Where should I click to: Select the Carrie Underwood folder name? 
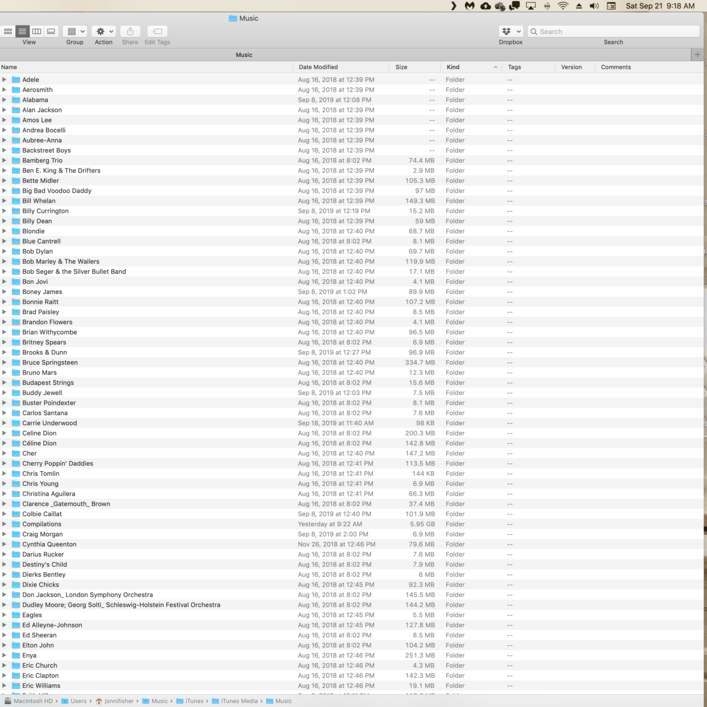50,423
